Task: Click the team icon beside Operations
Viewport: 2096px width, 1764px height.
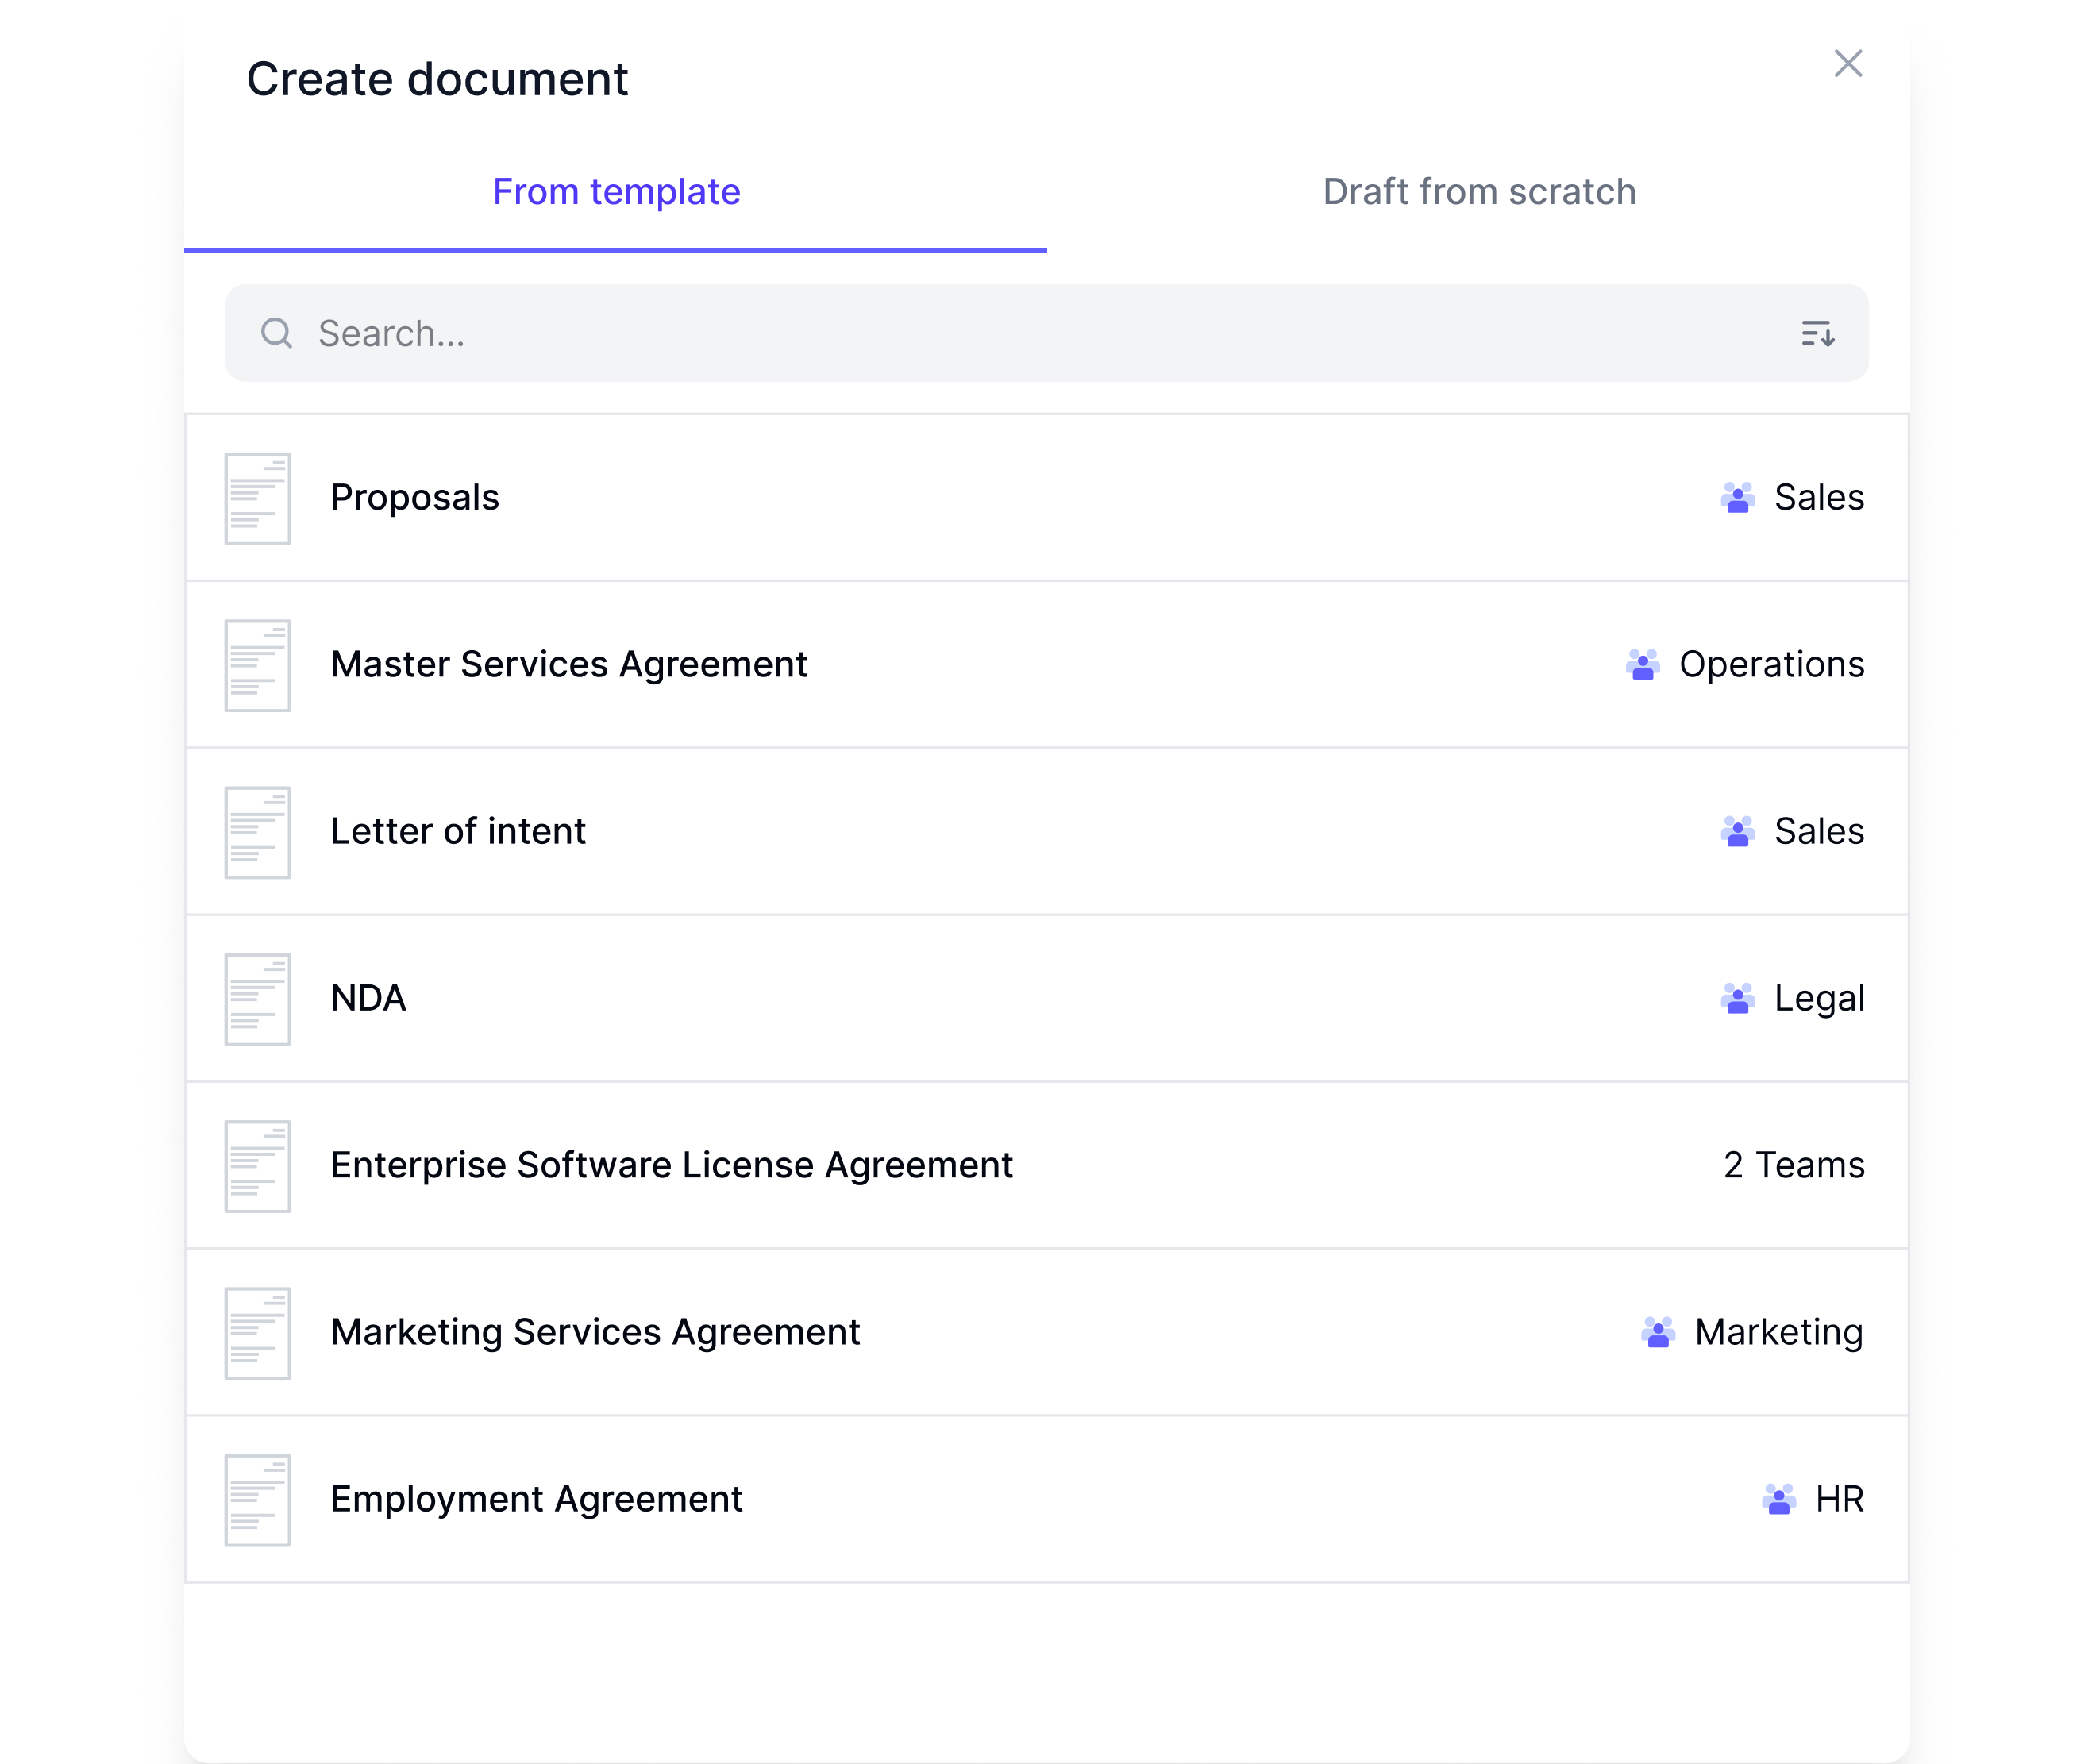Action: coord(1642,665)
